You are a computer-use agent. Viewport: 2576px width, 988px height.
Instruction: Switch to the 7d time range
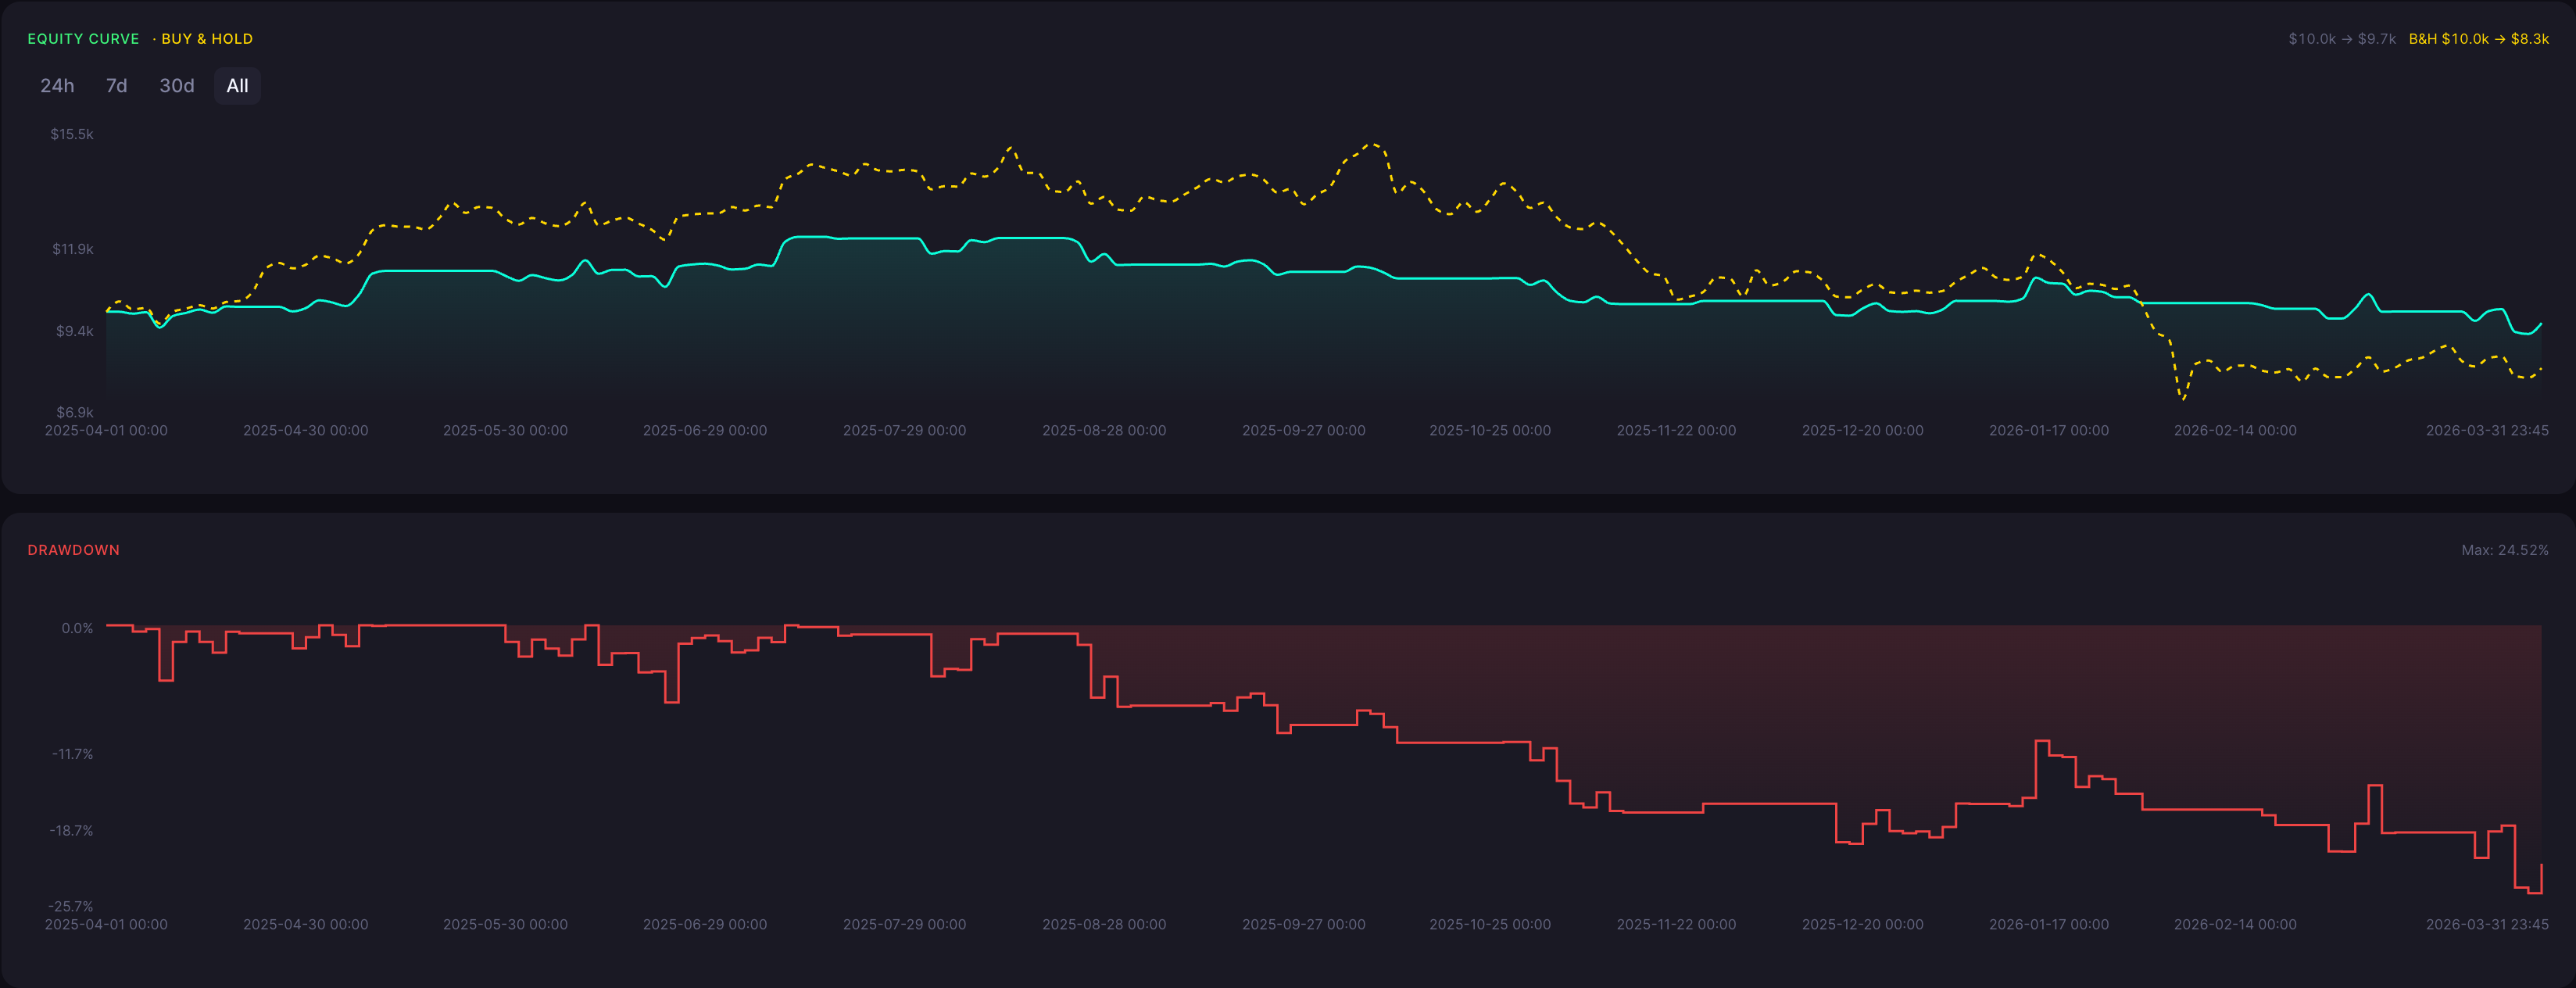click(x=117, y=86)
